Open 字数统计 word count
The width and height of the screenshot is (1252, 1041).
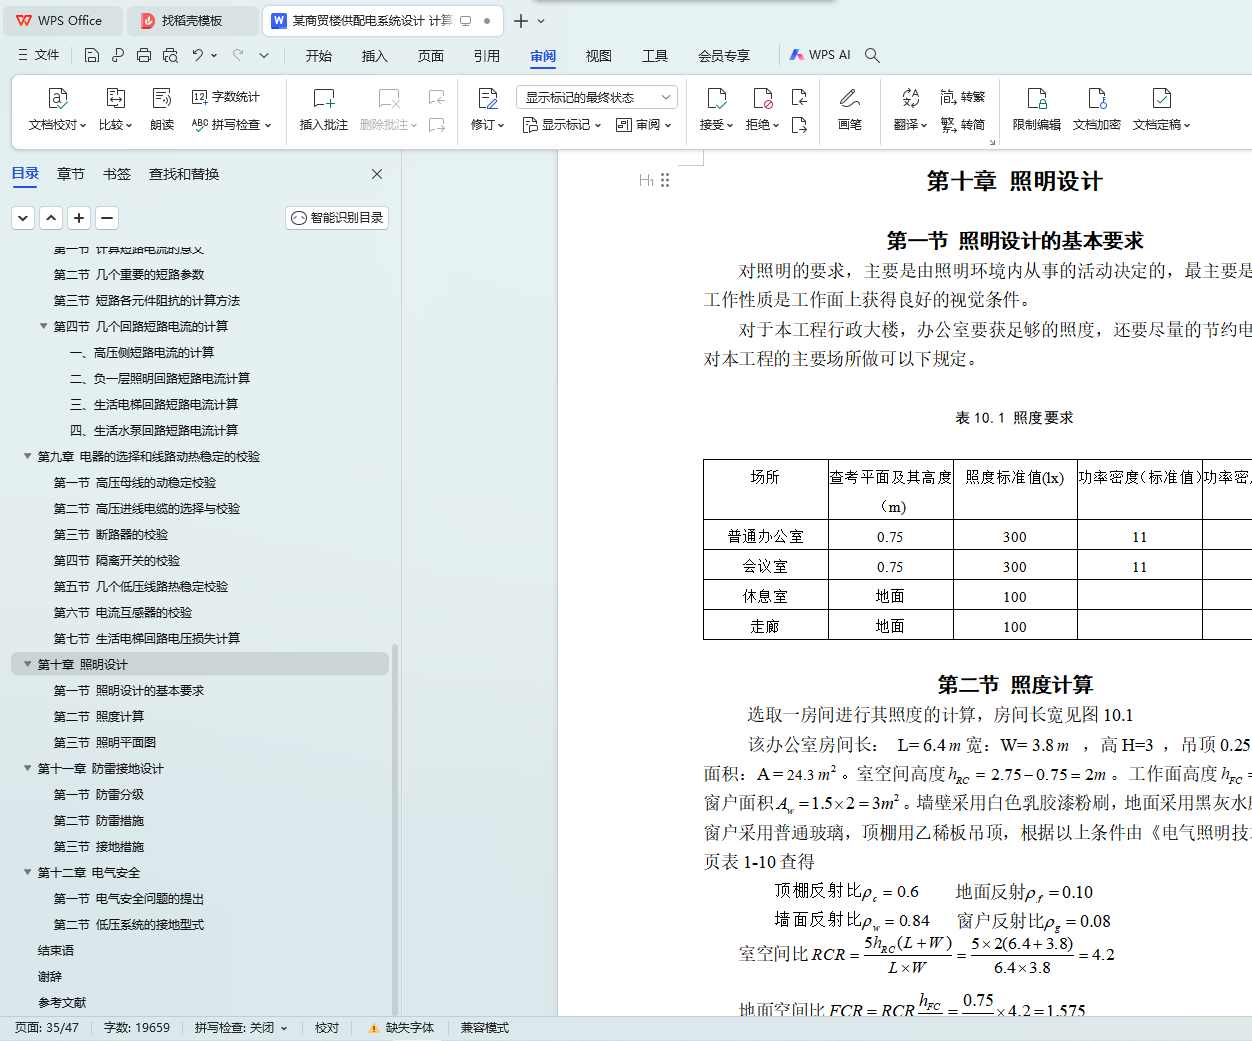[226, 97]
